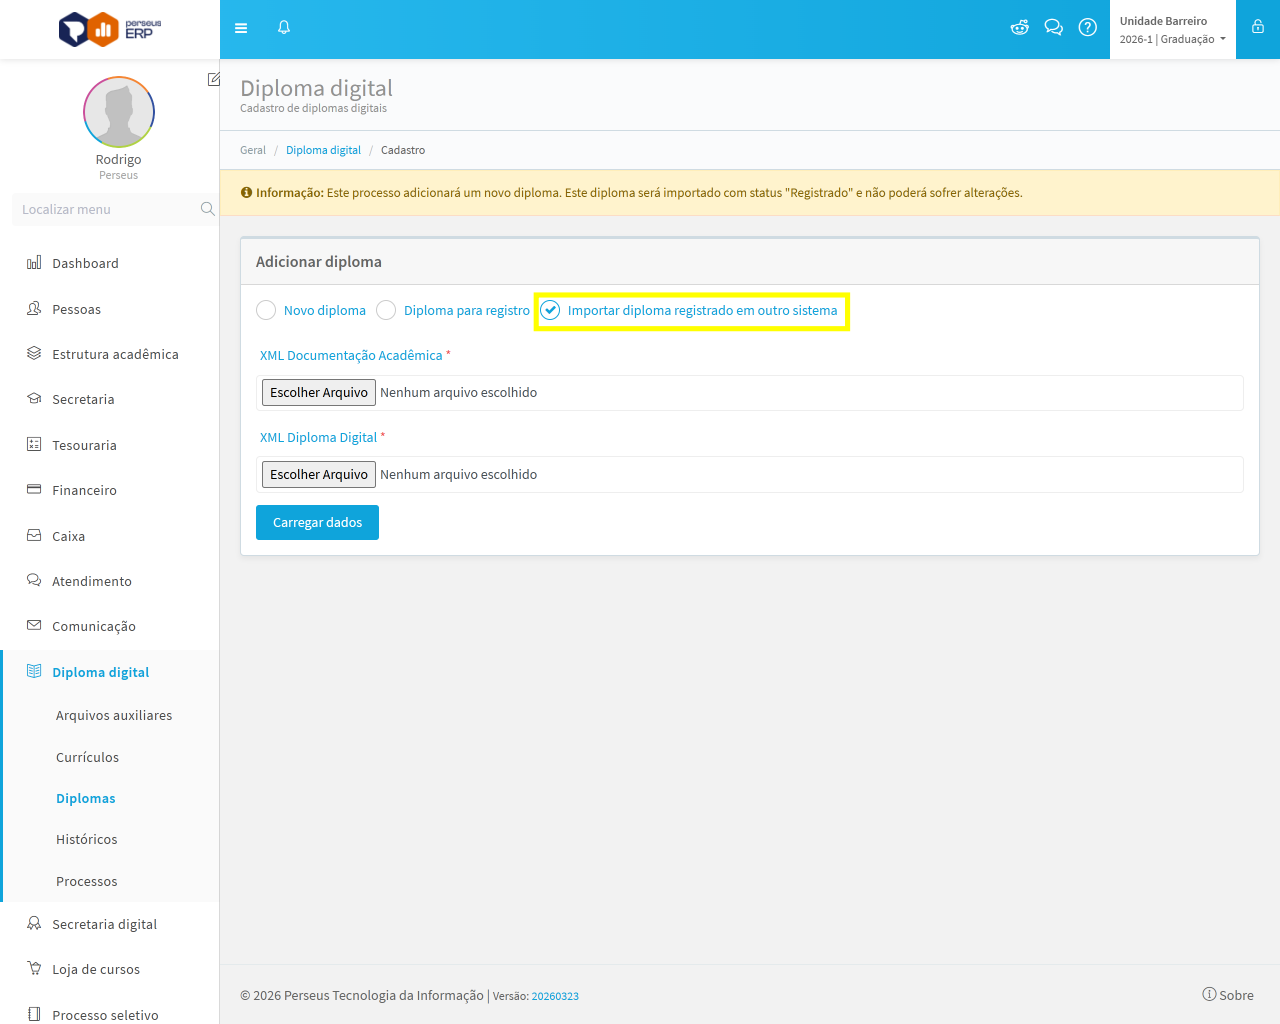The height and width of the screenshot is (1024, 1280).
Task: Open Históricos under Diploma digital
Action: pyautogui.click(x=87, y=839)
